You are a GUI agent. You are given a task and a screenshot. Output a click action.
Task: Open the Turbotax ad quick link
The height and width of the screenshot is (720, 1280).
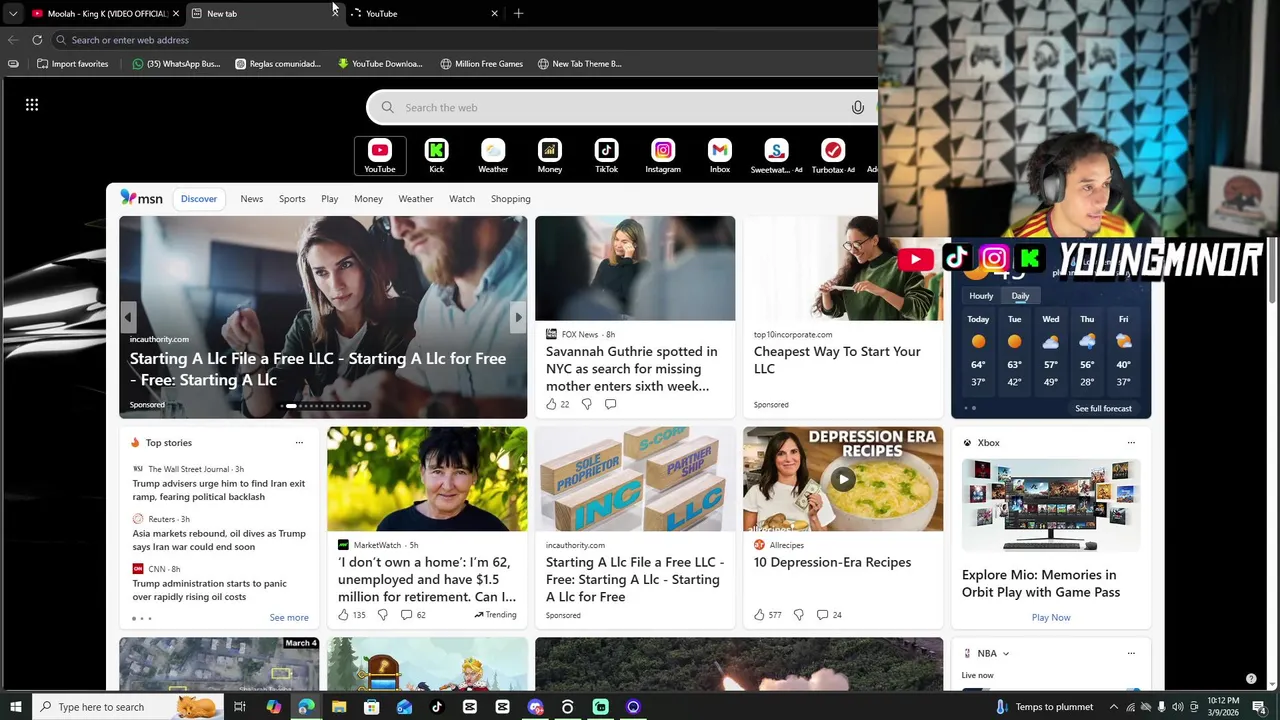(833, 156)
